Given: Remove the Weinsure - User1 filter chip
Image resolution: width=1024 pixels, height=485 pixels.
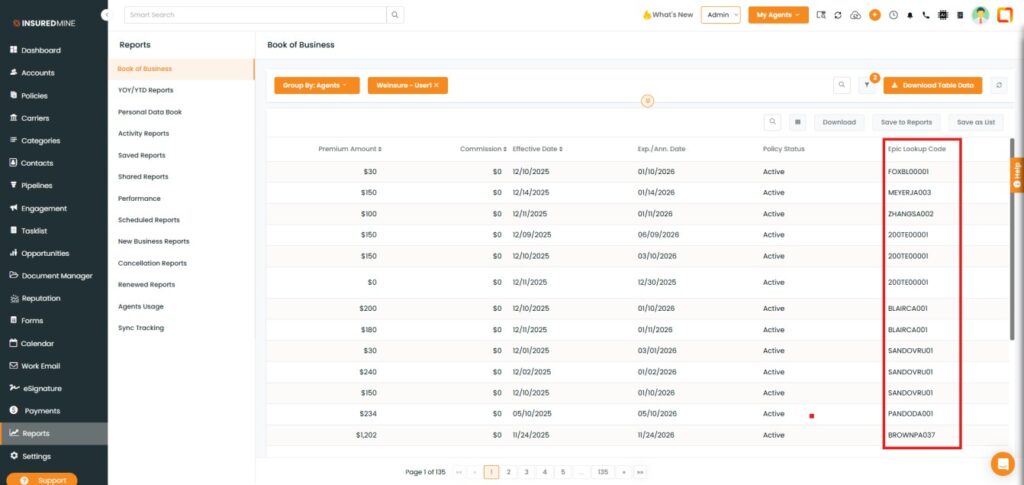Looking at the screenshot, I should point(436,86).
